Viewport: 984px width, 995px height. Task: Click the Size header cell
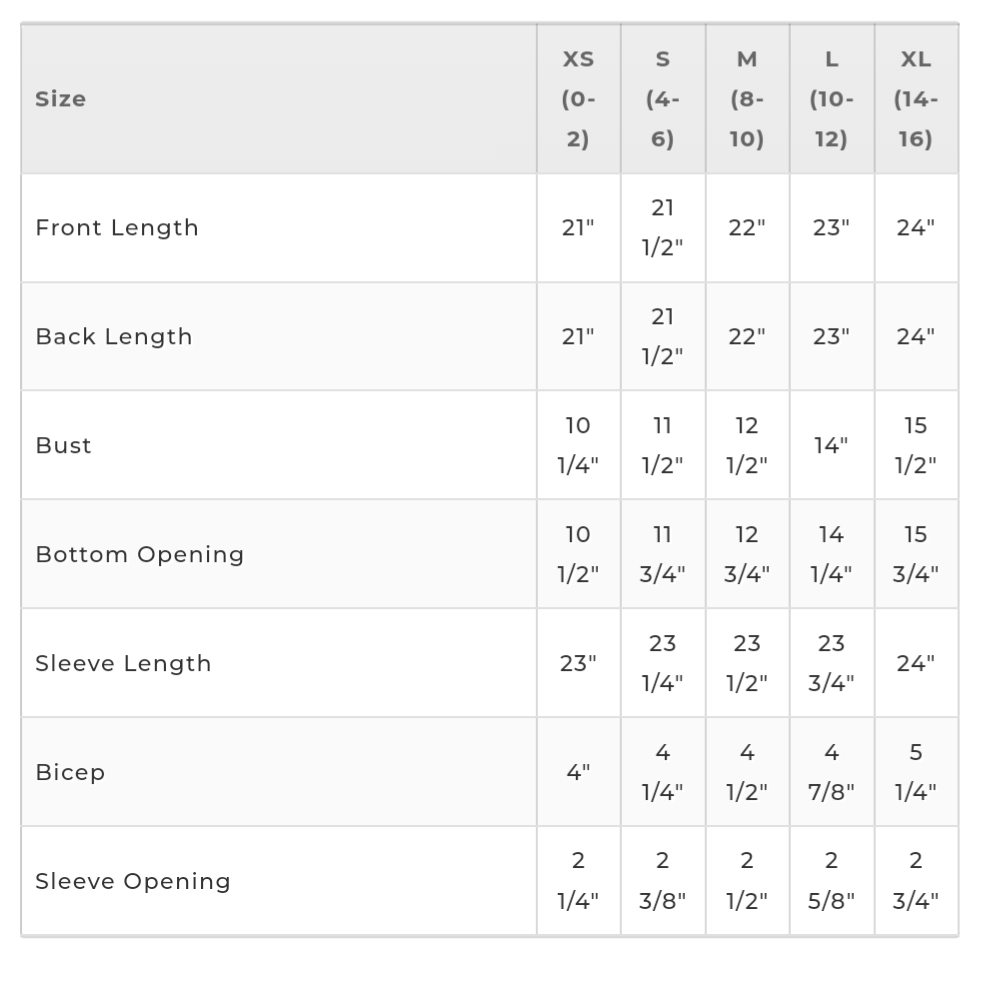tap(61, 99)
